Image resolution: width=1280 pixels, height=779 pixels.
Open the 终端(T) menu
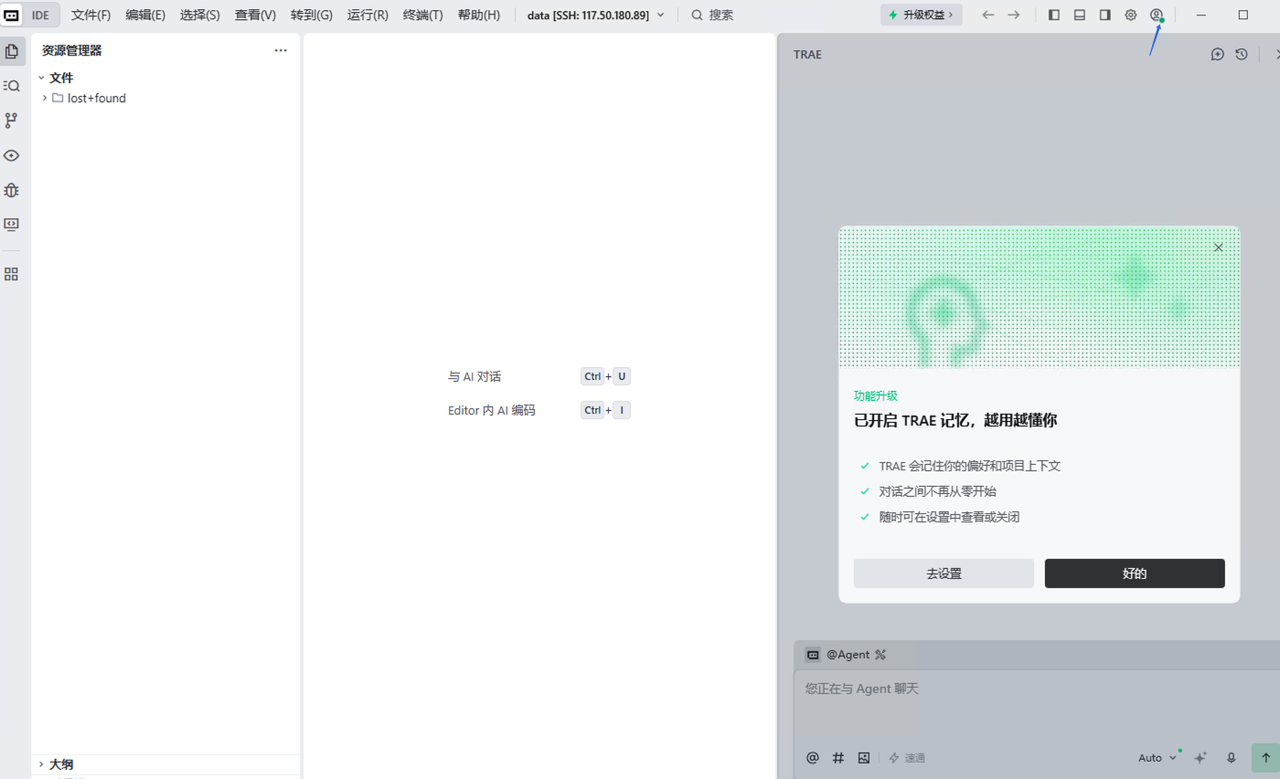coord(423,15)
